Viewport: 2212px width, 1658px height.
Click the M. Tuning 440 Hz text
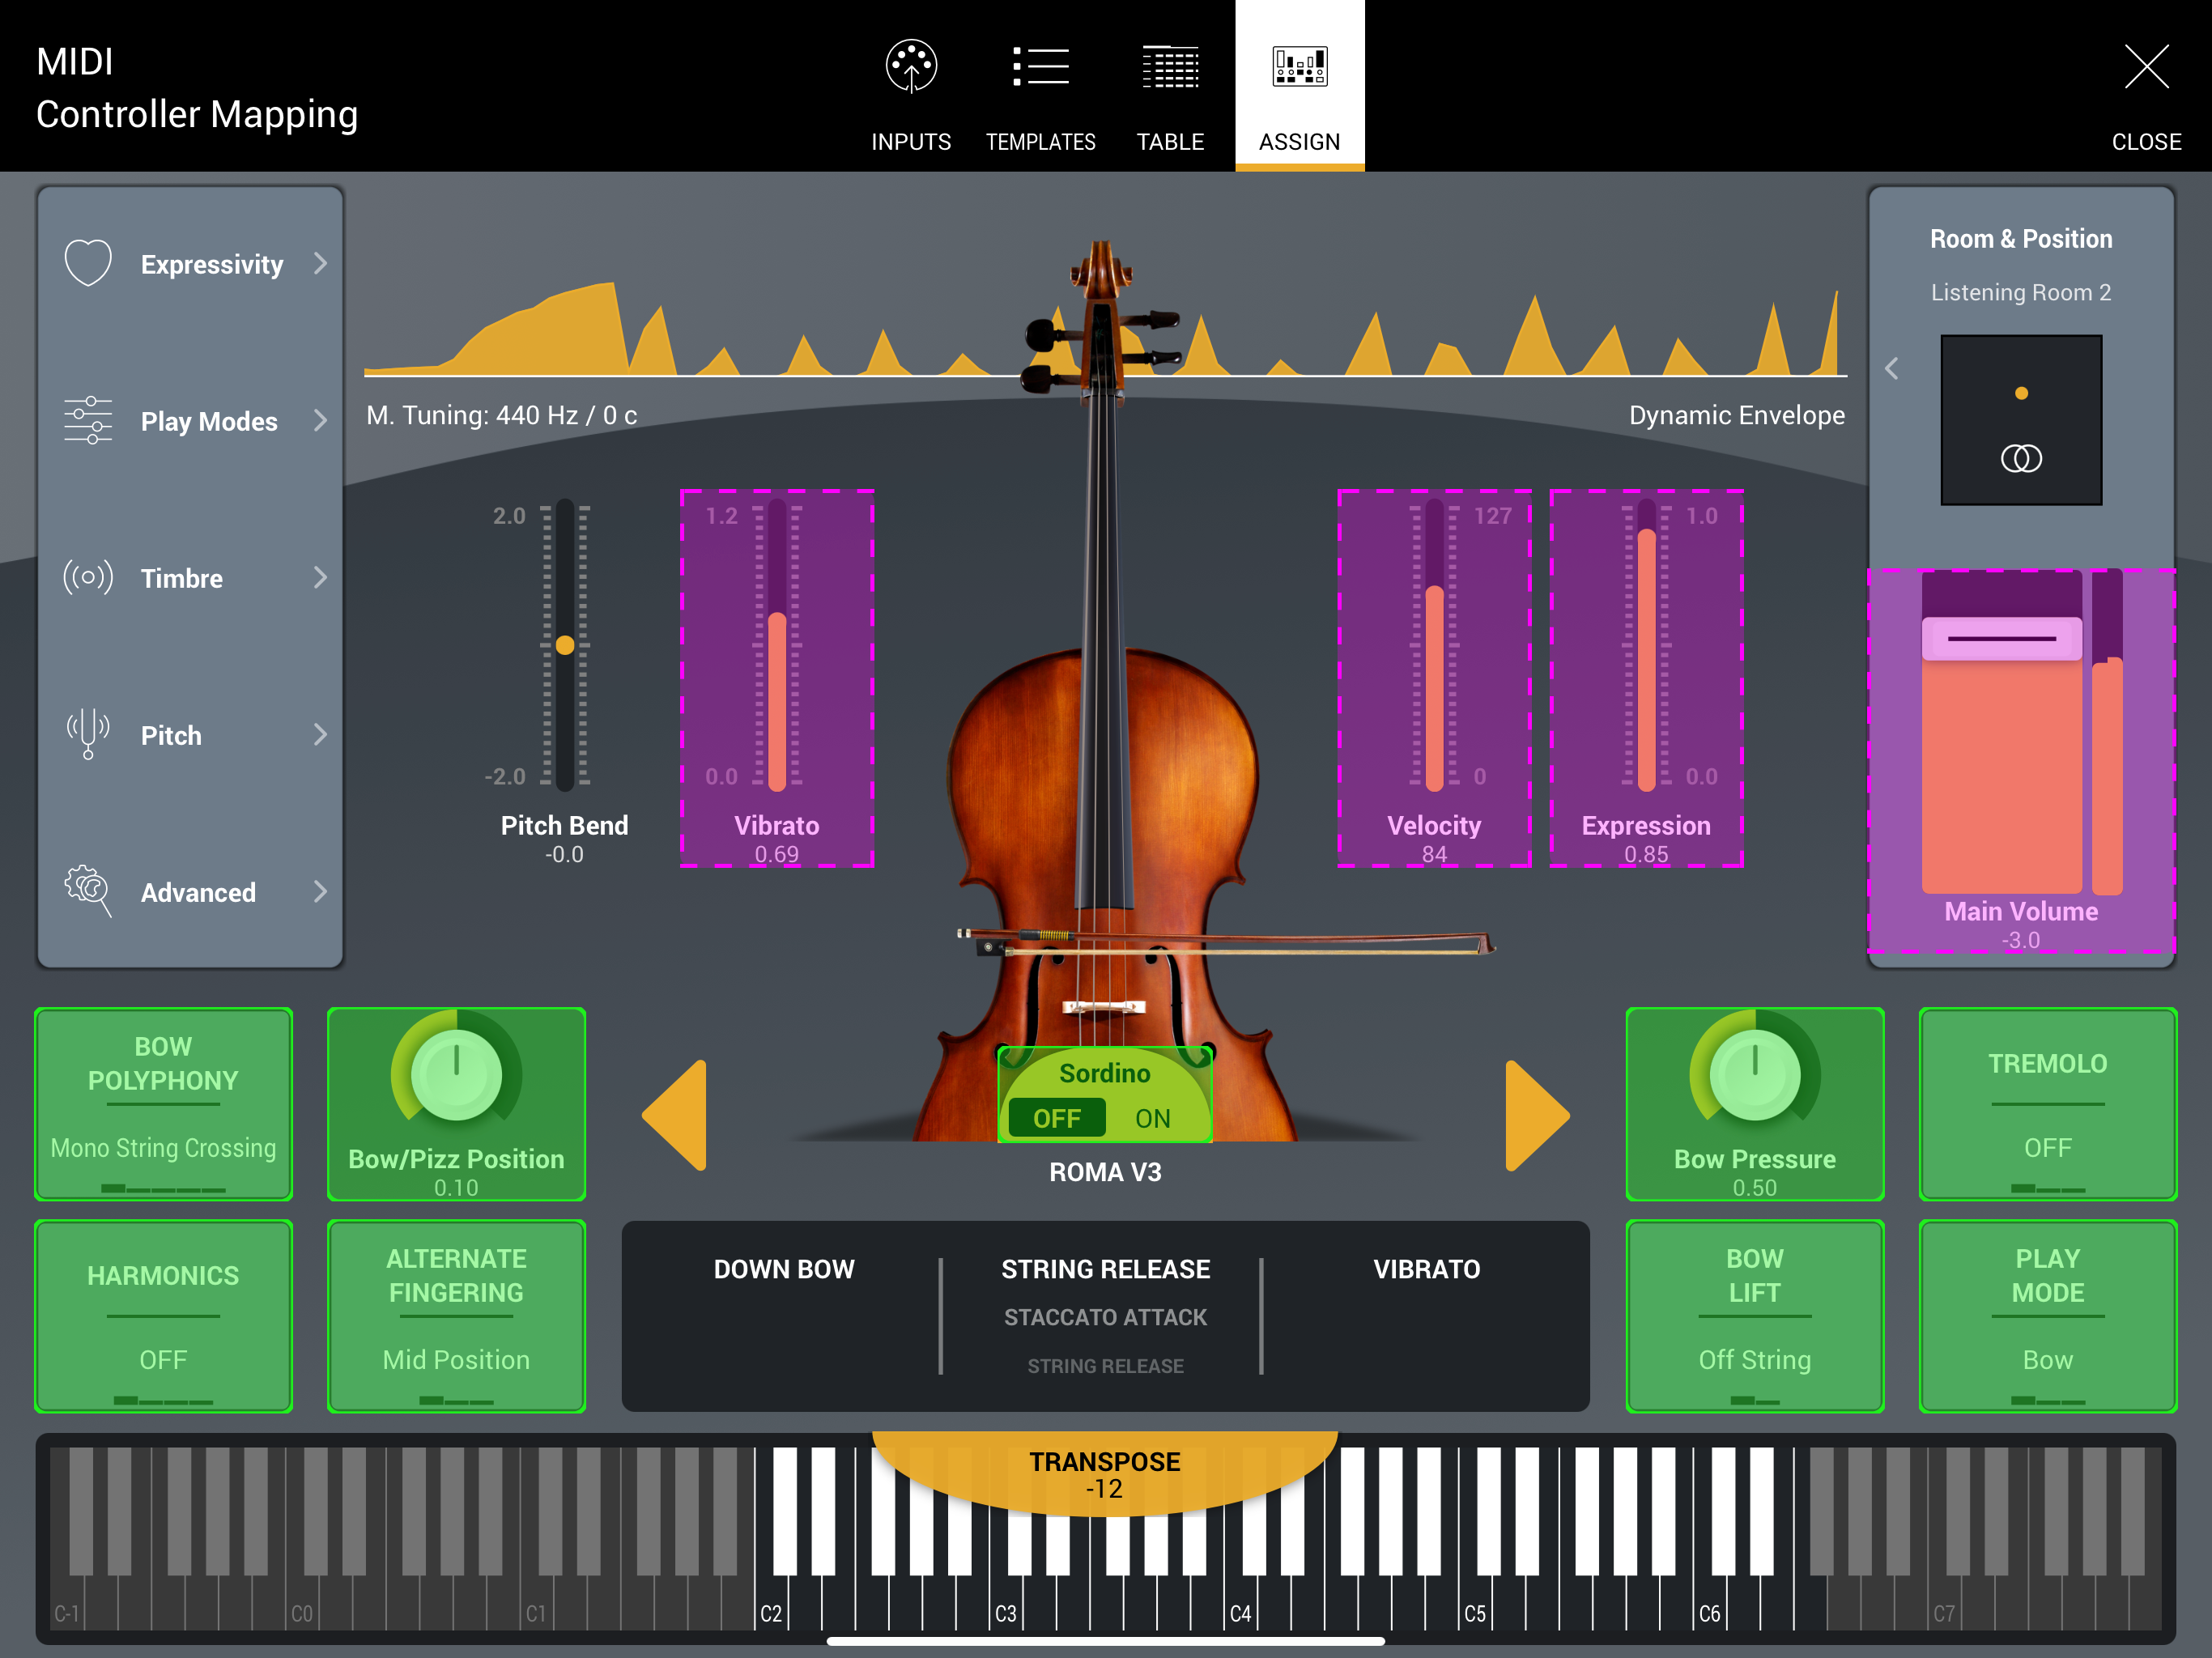click(x=501, y=415)
